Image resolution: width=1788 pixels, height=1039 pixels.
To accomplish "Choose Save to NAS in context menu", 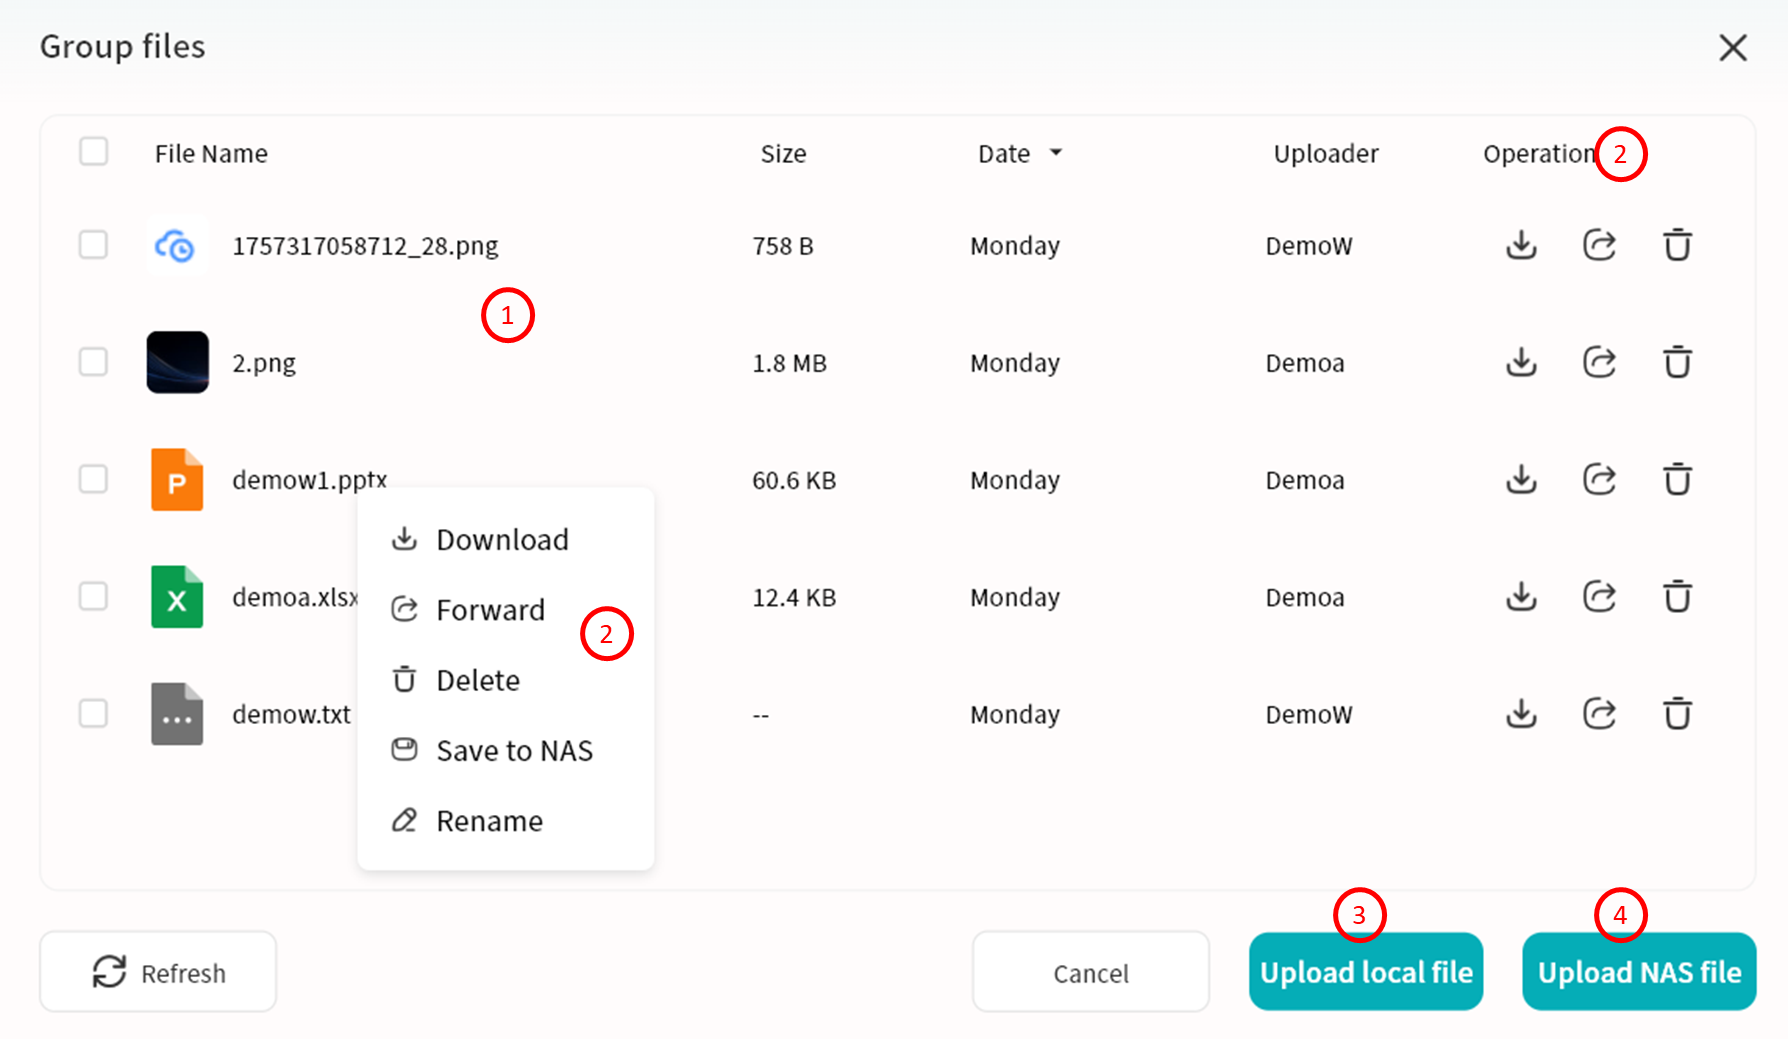I will point(513,751).
